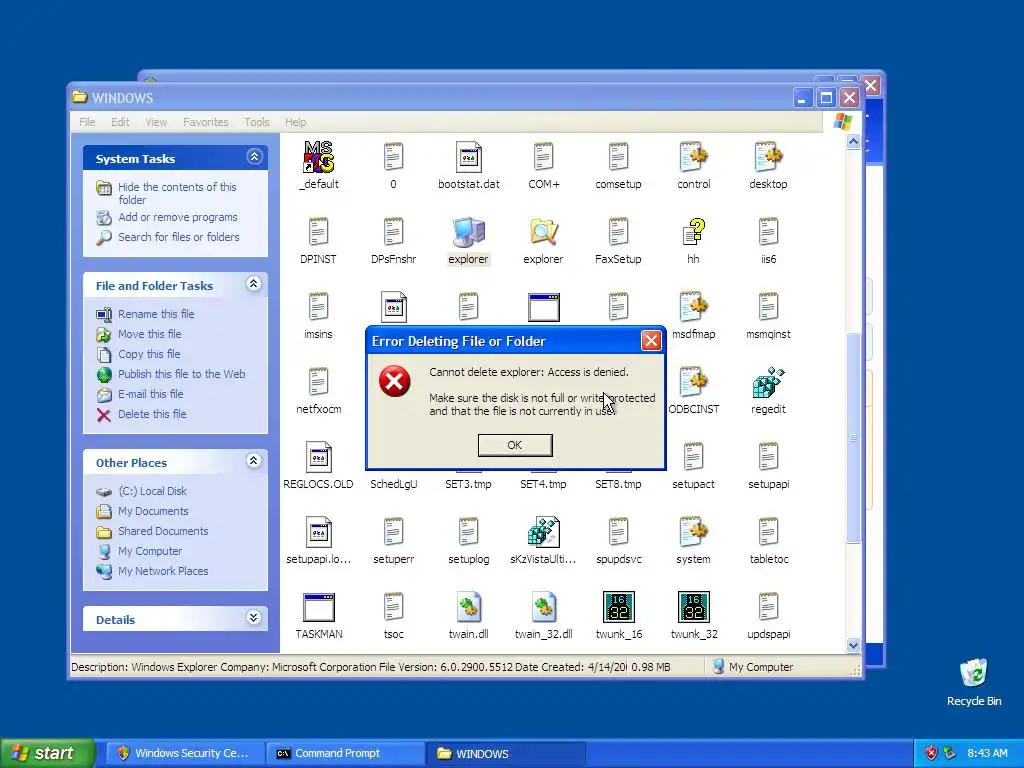Click Copy this file link
The width and height of the screenshot is (1024, 768).
[x=149, y=354]
